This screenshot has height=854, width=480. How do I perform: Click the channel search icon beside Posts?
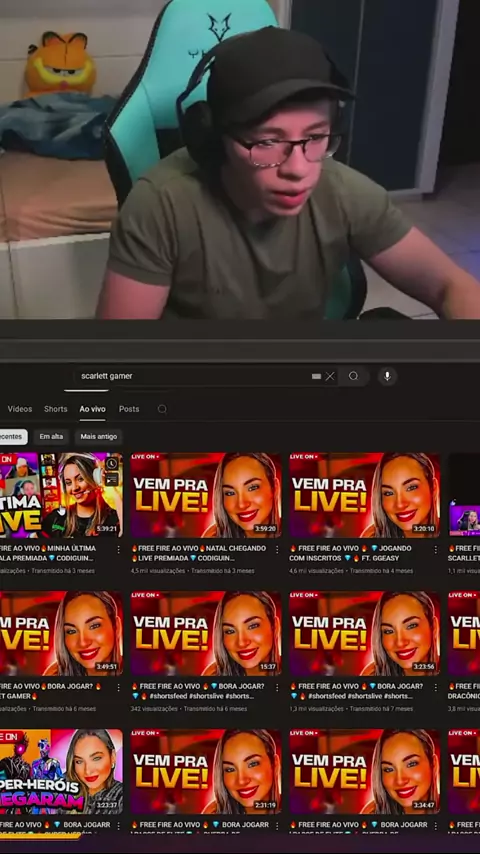pyautogui.click(x=162, y=409)
